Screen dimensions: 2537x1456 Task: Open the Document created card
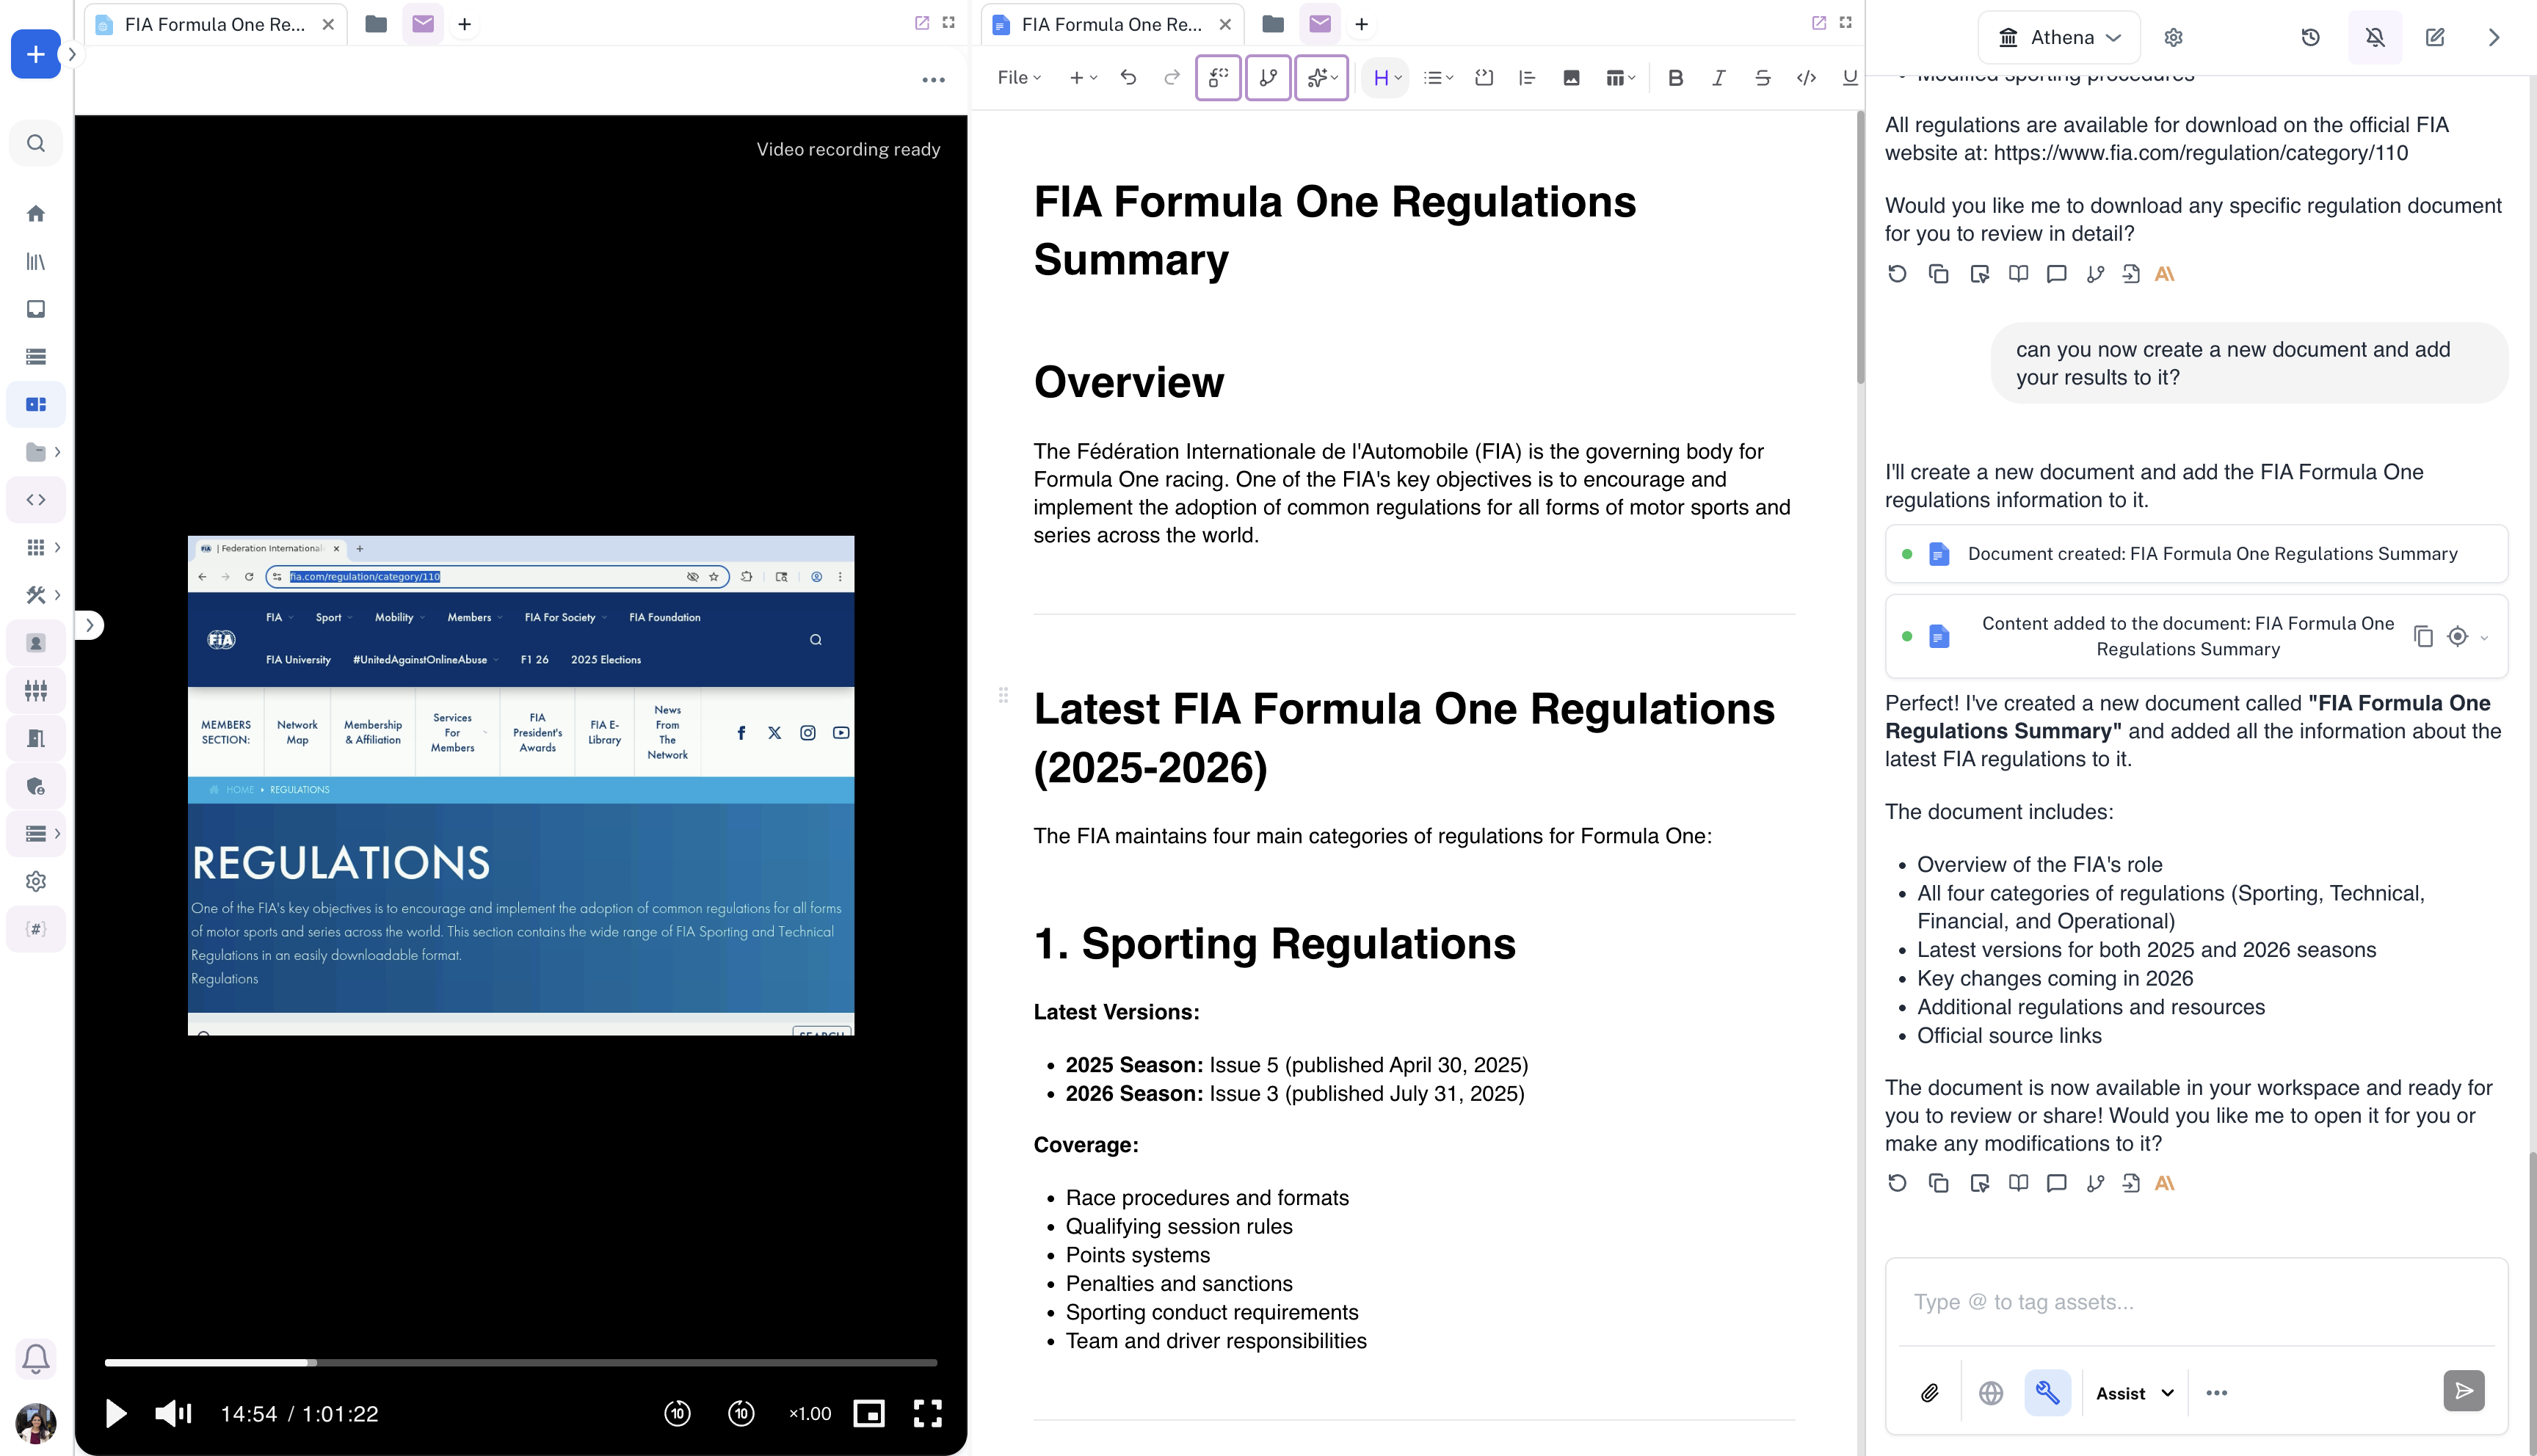(2196, 554)
